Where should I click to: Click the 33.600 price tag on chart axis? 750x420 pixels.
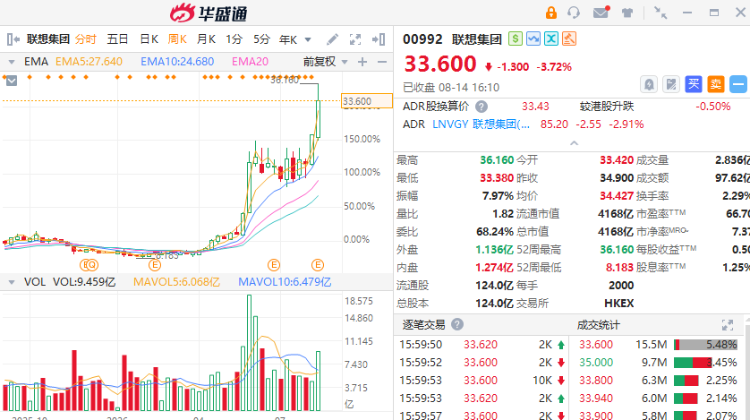(366, 101)
